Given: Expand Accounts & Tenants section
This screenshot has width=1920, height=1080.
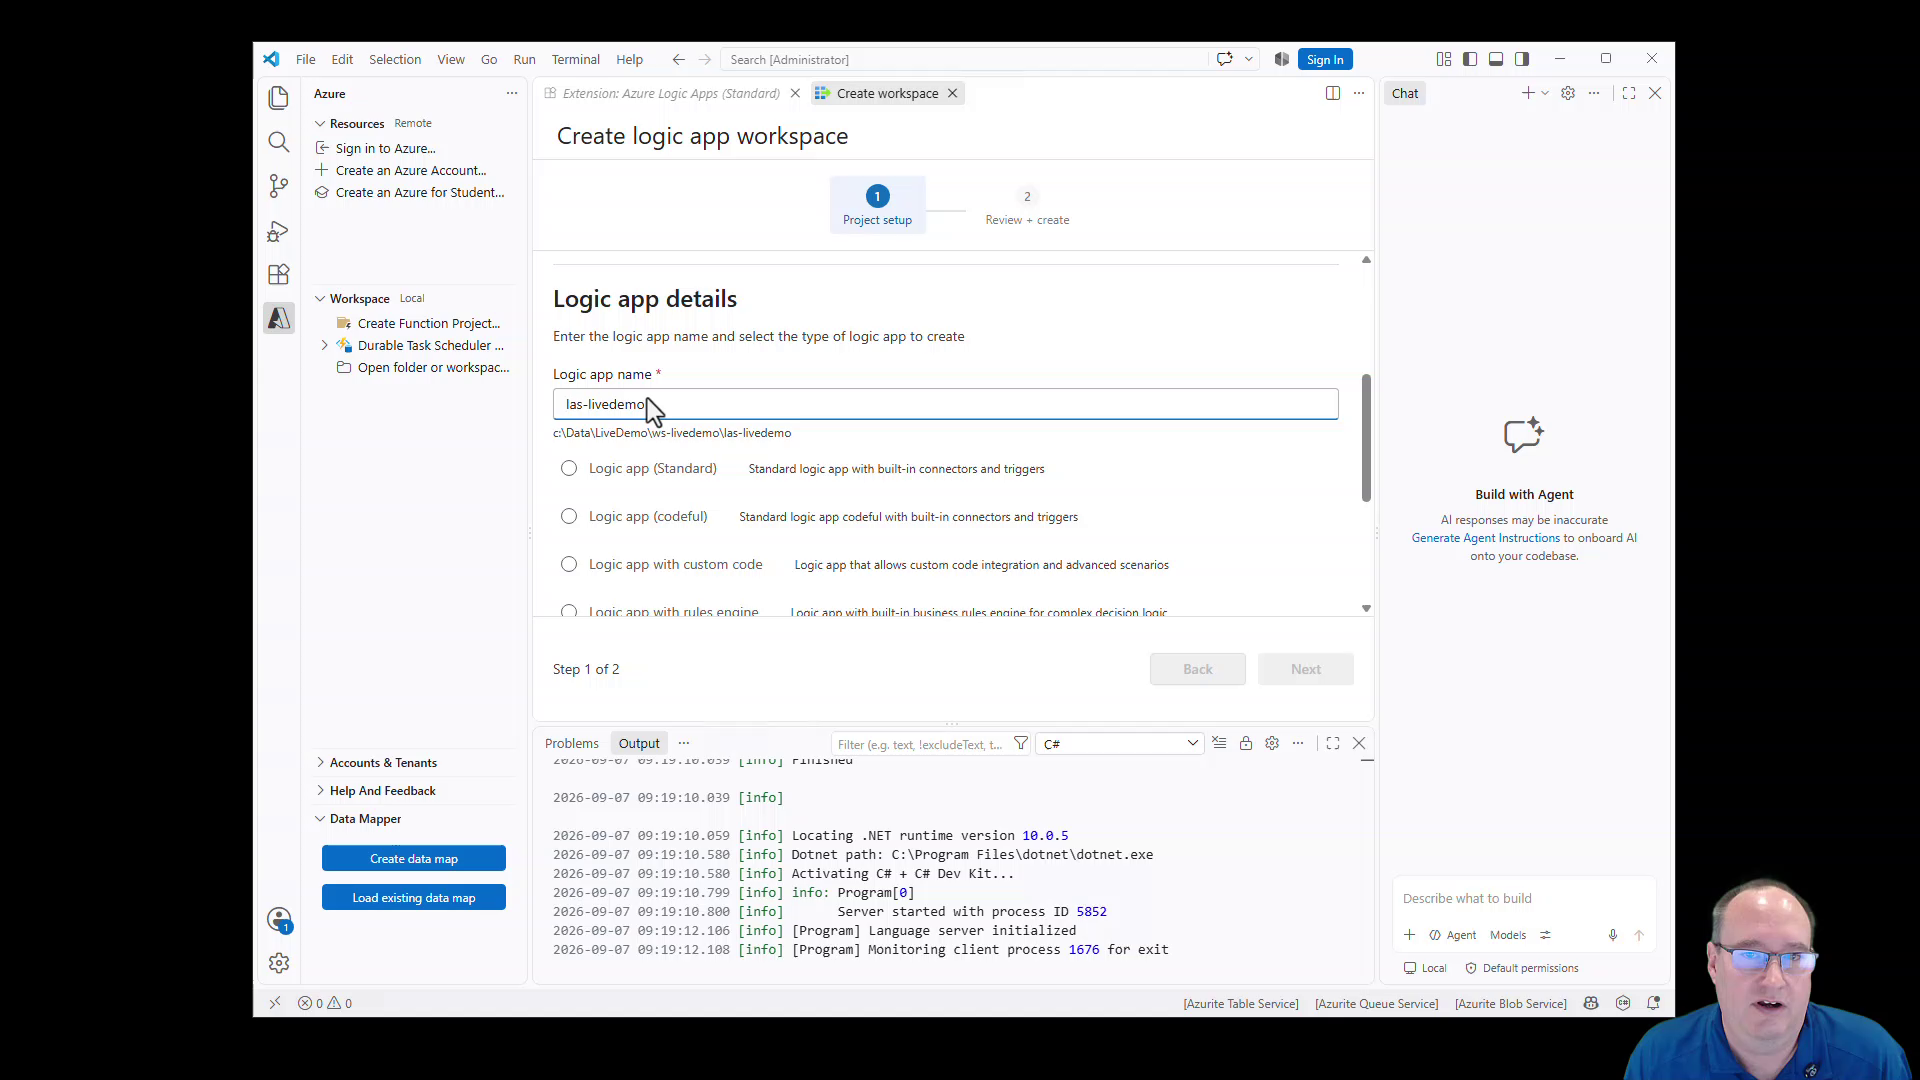Looking at the screenshot, I should (320, 762).
